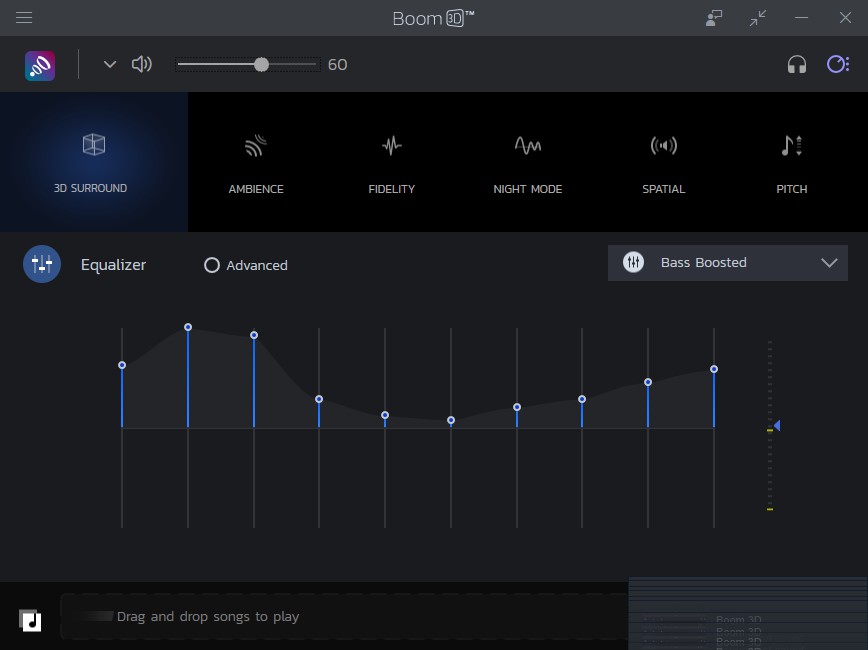Toggle the Boom power icon
The image size is (868, 650).
(x=838, y=64)
